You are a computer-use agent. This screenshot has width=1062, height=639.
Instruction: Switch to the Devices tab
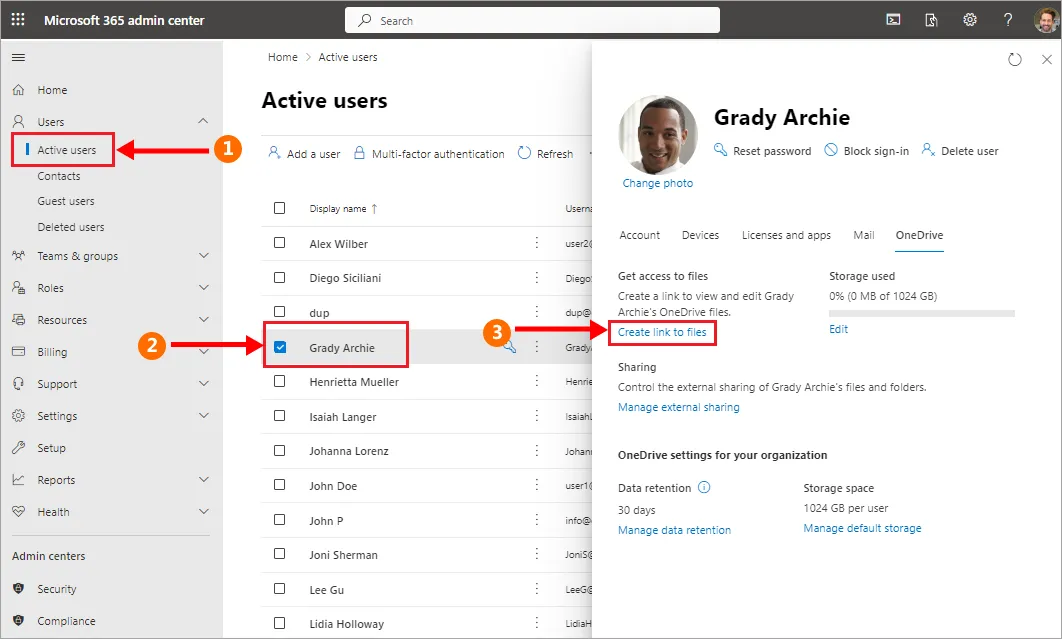(x=700, y=235)
